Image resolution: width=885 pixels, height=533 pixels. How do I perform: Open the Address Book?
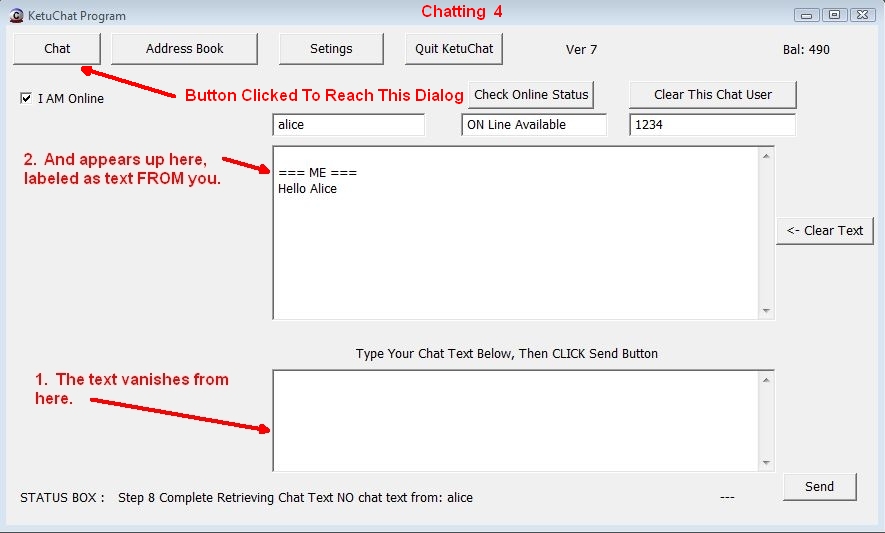pos(184,49)
